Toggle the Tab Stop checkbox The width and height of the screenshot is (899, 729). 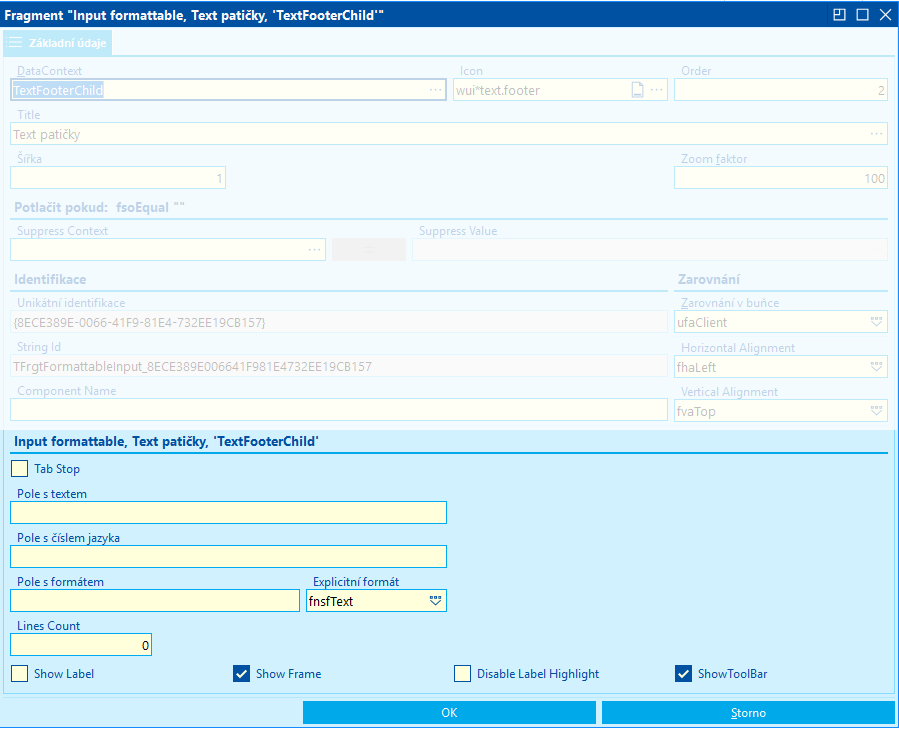19,469
